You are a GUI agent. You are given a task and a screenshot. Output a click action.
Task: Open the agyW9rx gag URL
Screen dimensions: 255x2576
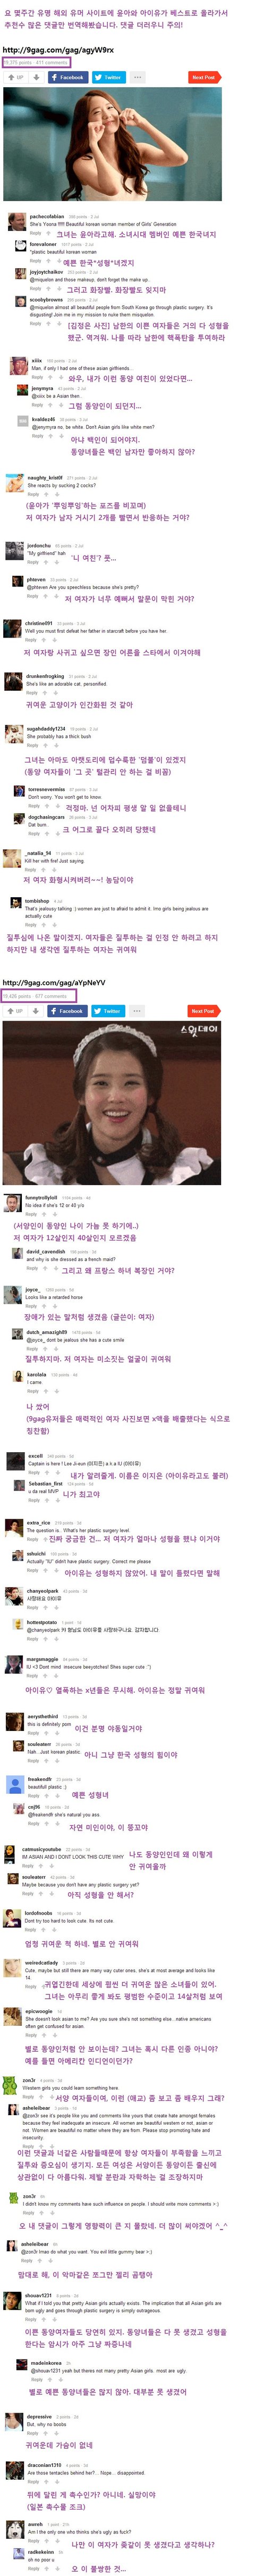coord(57,49)
